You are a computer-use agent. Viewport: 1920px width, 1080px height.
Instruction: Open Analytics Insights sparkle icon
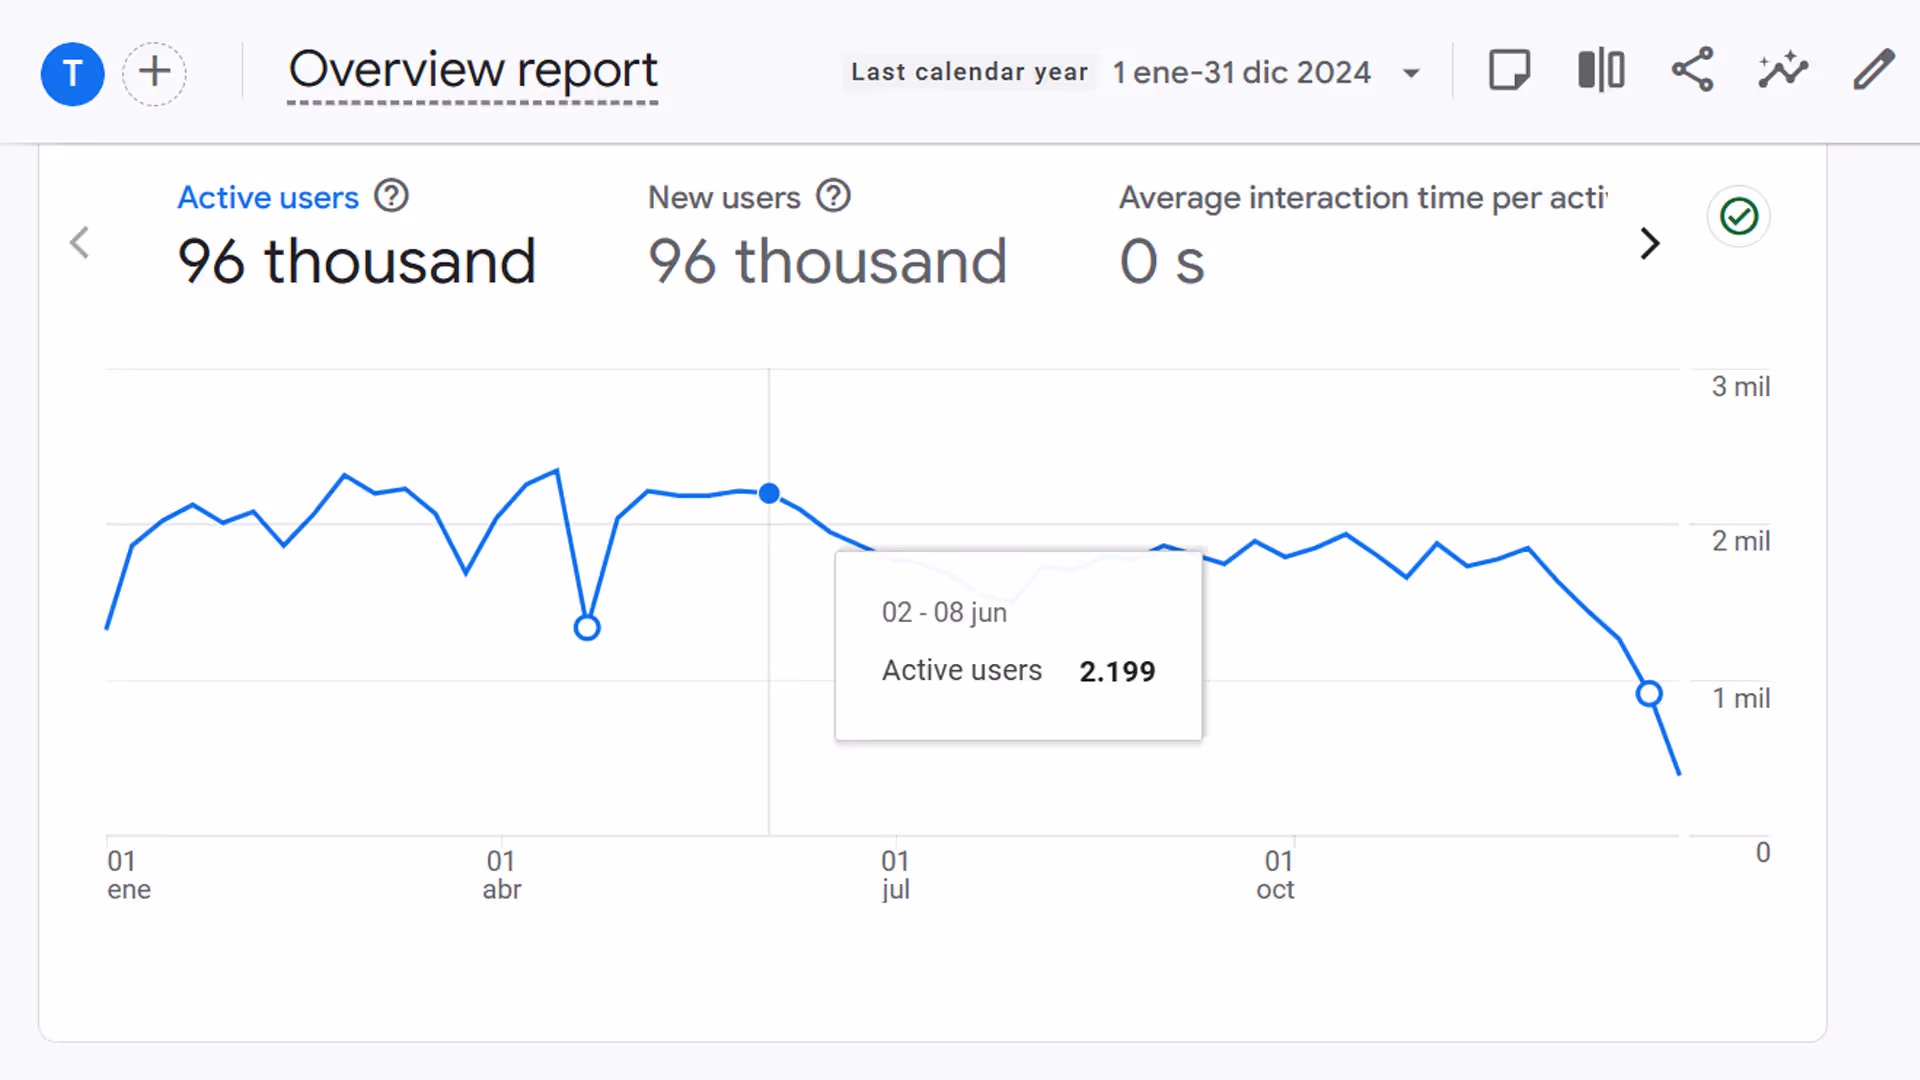pyautogui.click(x=1783, y=70)
